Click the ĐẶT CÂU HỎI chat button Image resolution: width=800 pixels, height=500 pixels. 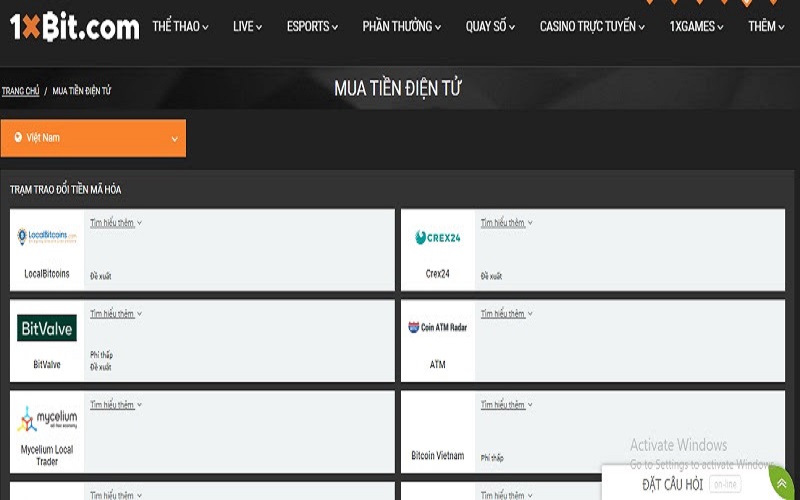(x=690, y=484)
